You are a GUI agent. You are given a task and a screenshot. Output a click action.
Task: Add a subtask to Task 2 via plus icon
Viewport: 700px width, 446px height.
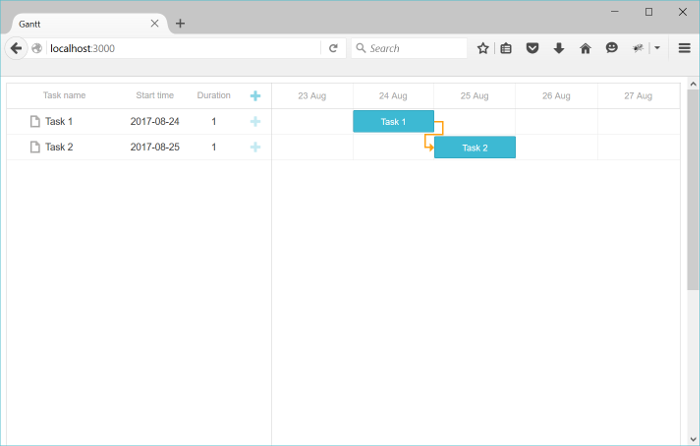pyautogui.click(x=255, y=147)
